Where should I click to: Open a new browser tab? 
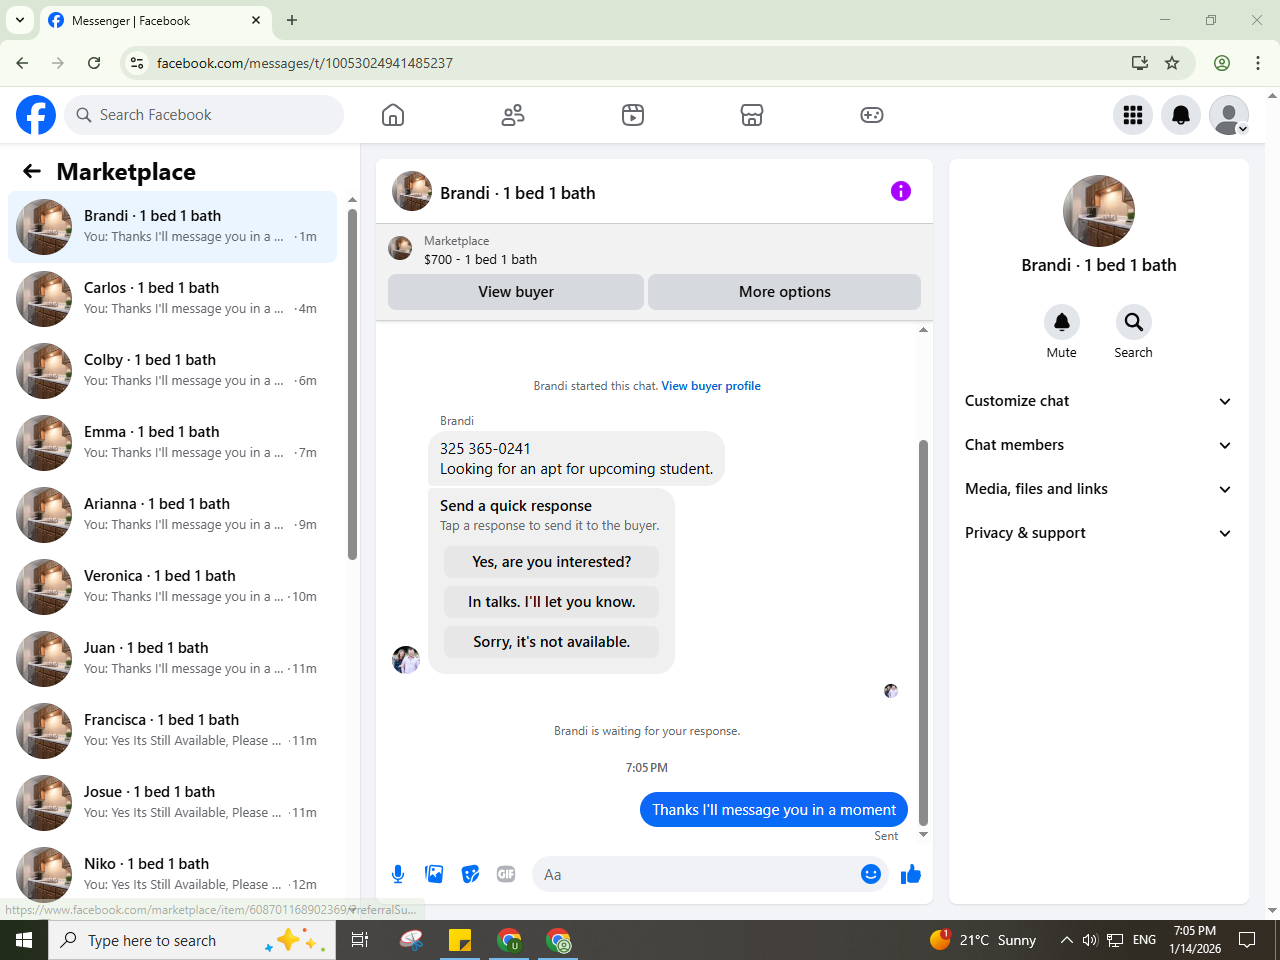tap(292, 20)
